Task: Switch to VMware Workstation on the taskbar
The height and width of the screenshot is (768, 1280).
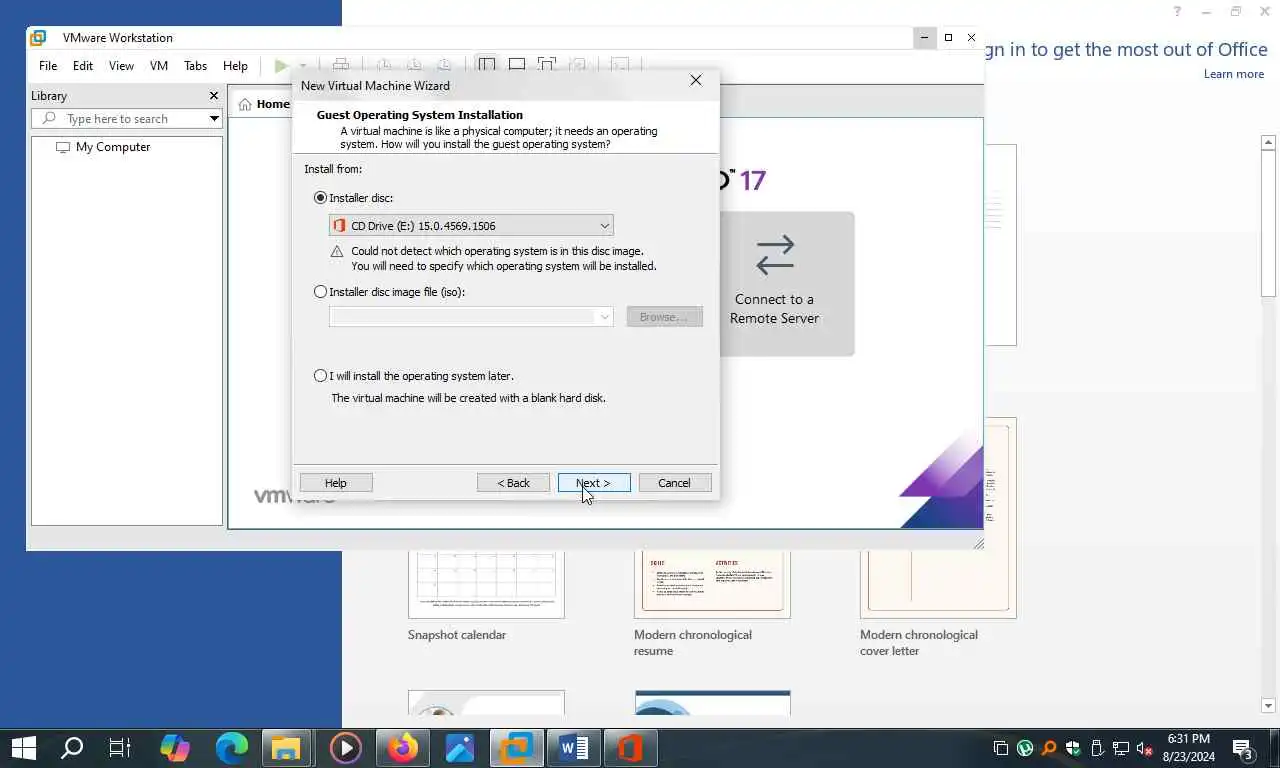Action: [517, 748]
